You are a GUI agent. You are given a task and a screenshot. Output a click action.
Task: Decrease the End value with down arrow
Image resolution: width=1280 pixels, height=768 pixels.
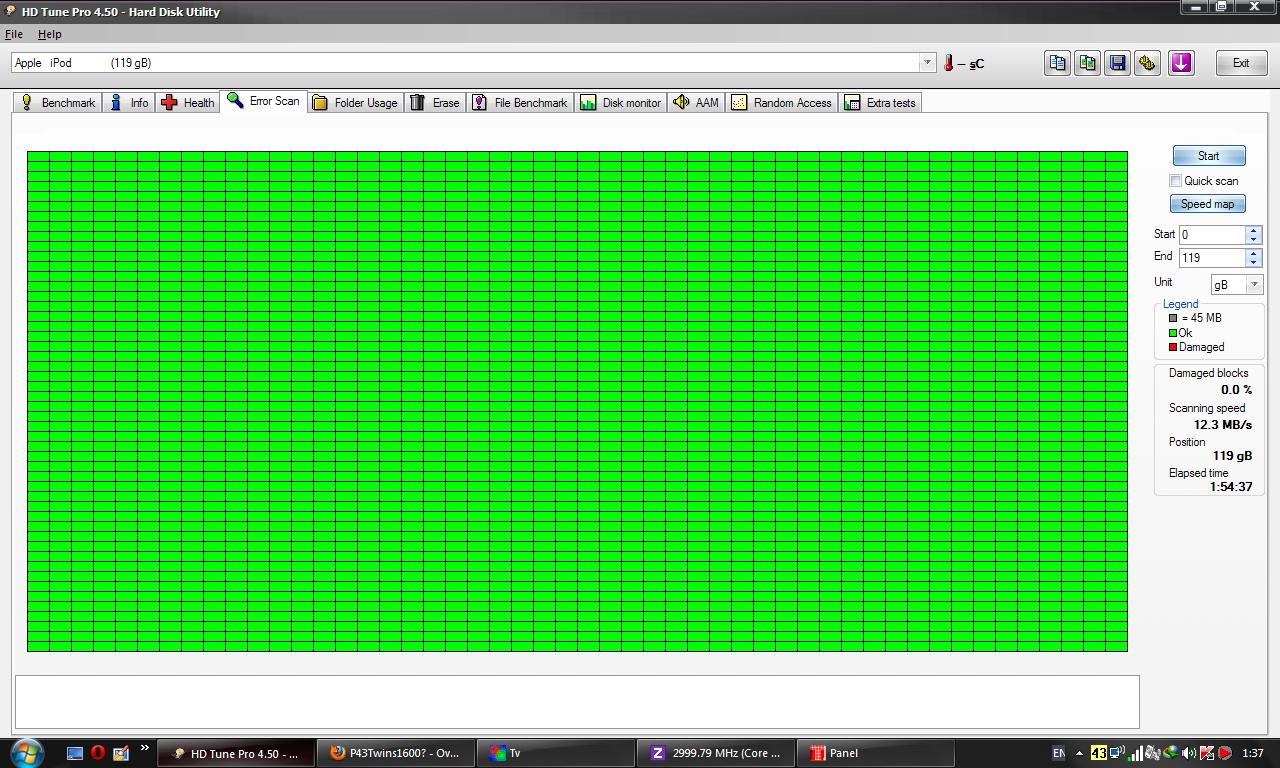pos(1253,262)
